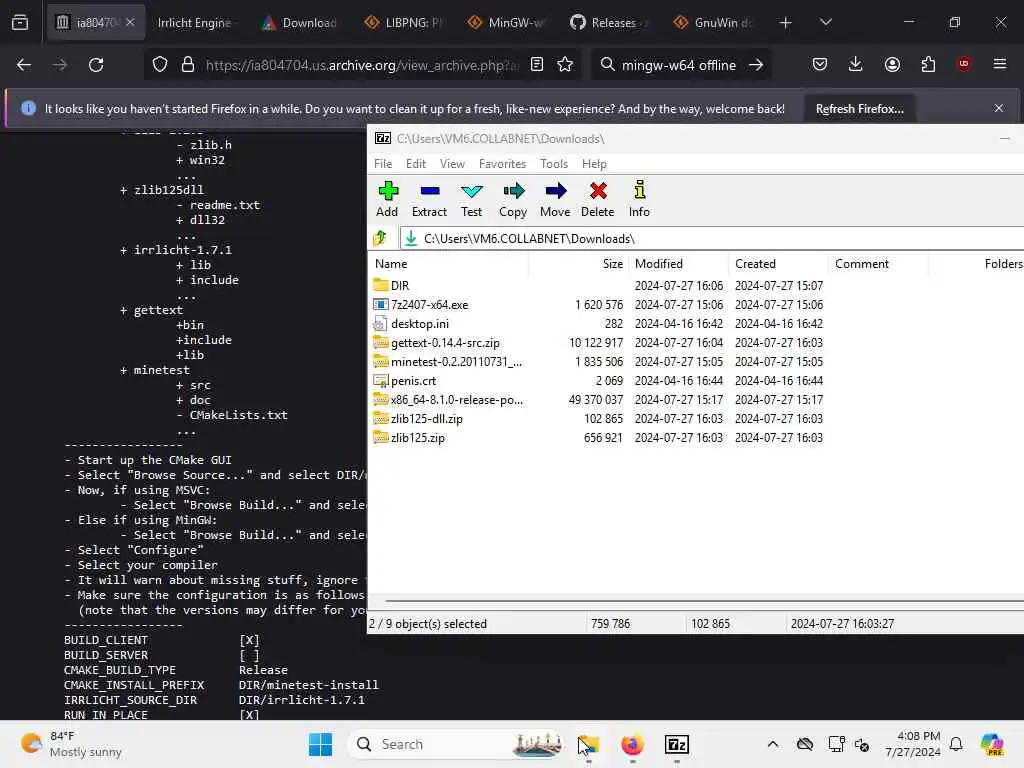Open a new Firefox tab
This screenshot has width=1024, height=768.
pos(786,23)
